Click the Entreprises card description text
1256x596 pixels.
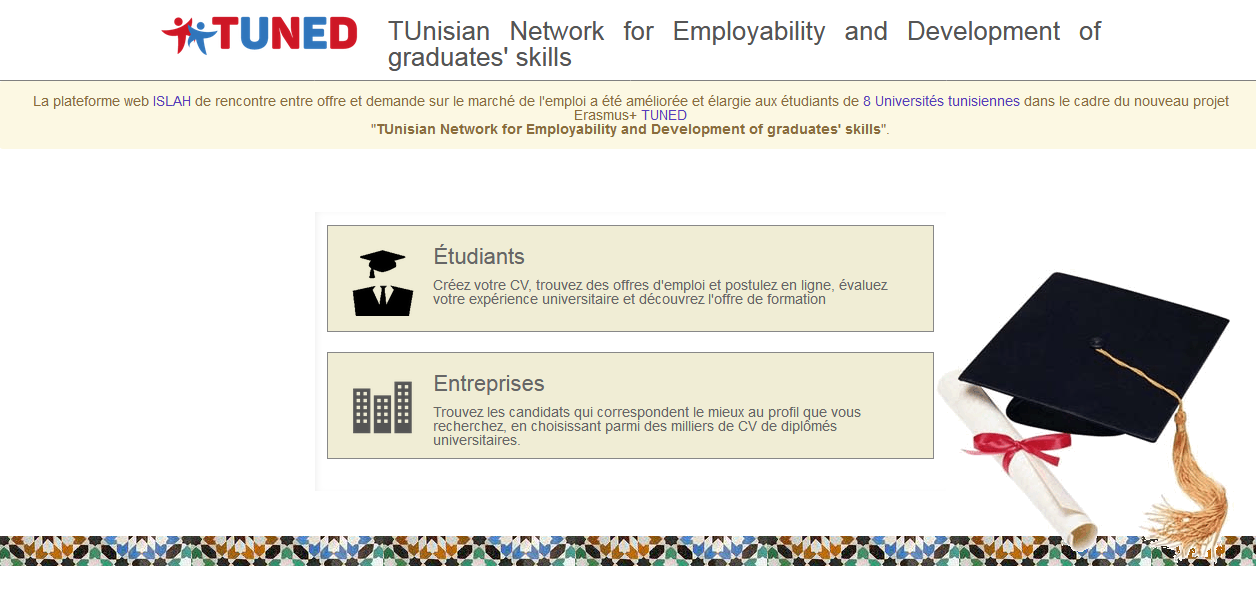(x=647, y=426)
